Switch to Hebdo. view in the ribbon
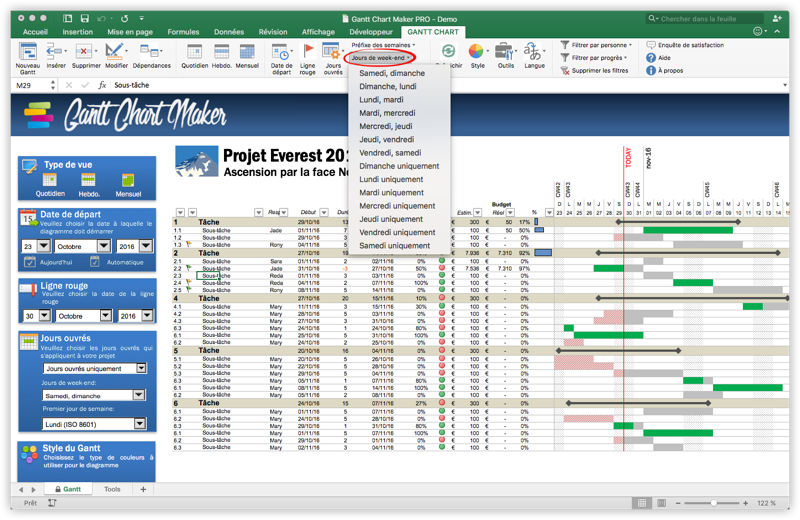 pyautogui.click(x=221, y=52)
